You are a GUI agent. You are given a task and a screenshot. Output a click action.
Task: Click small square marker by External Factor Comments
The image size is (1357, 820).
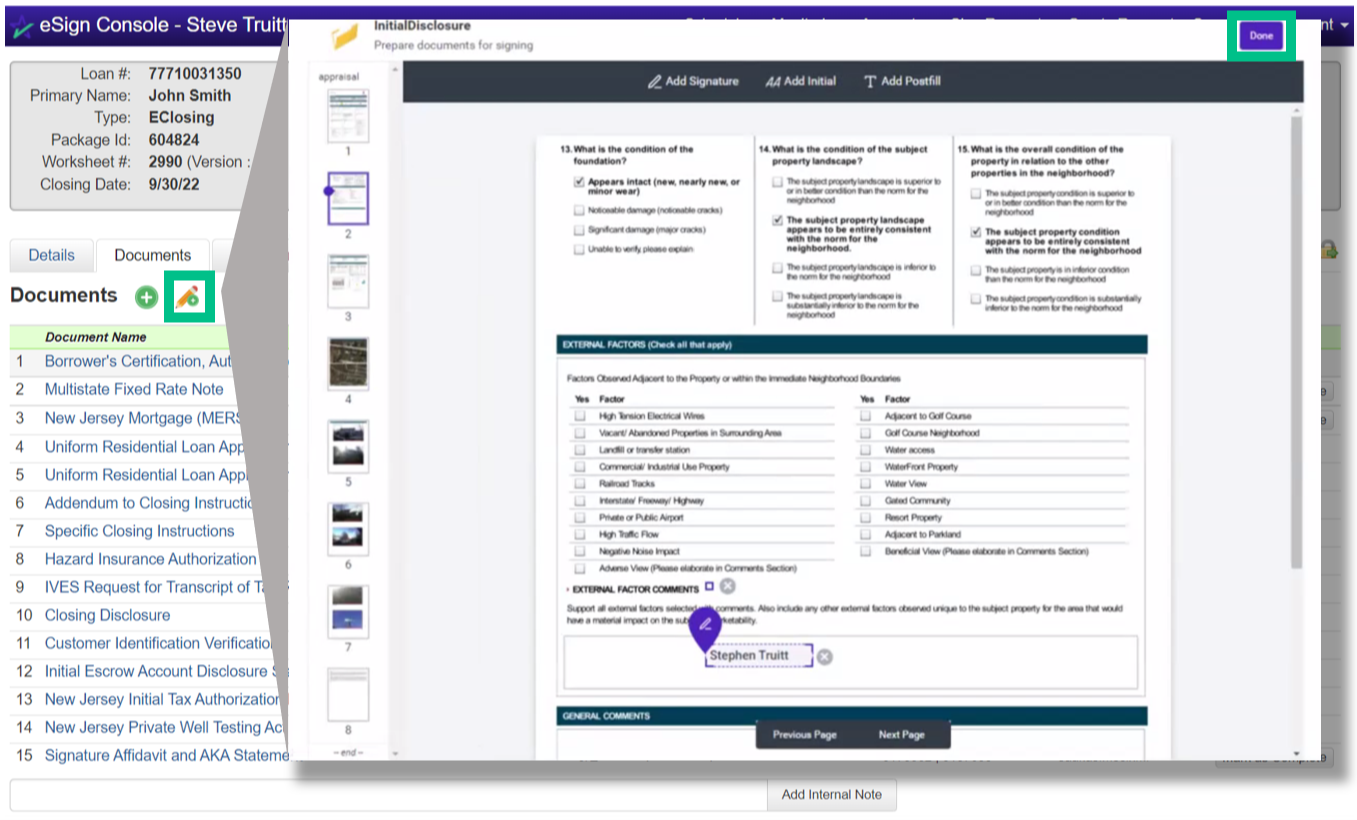pyautogui.click(x=709, y=587)
